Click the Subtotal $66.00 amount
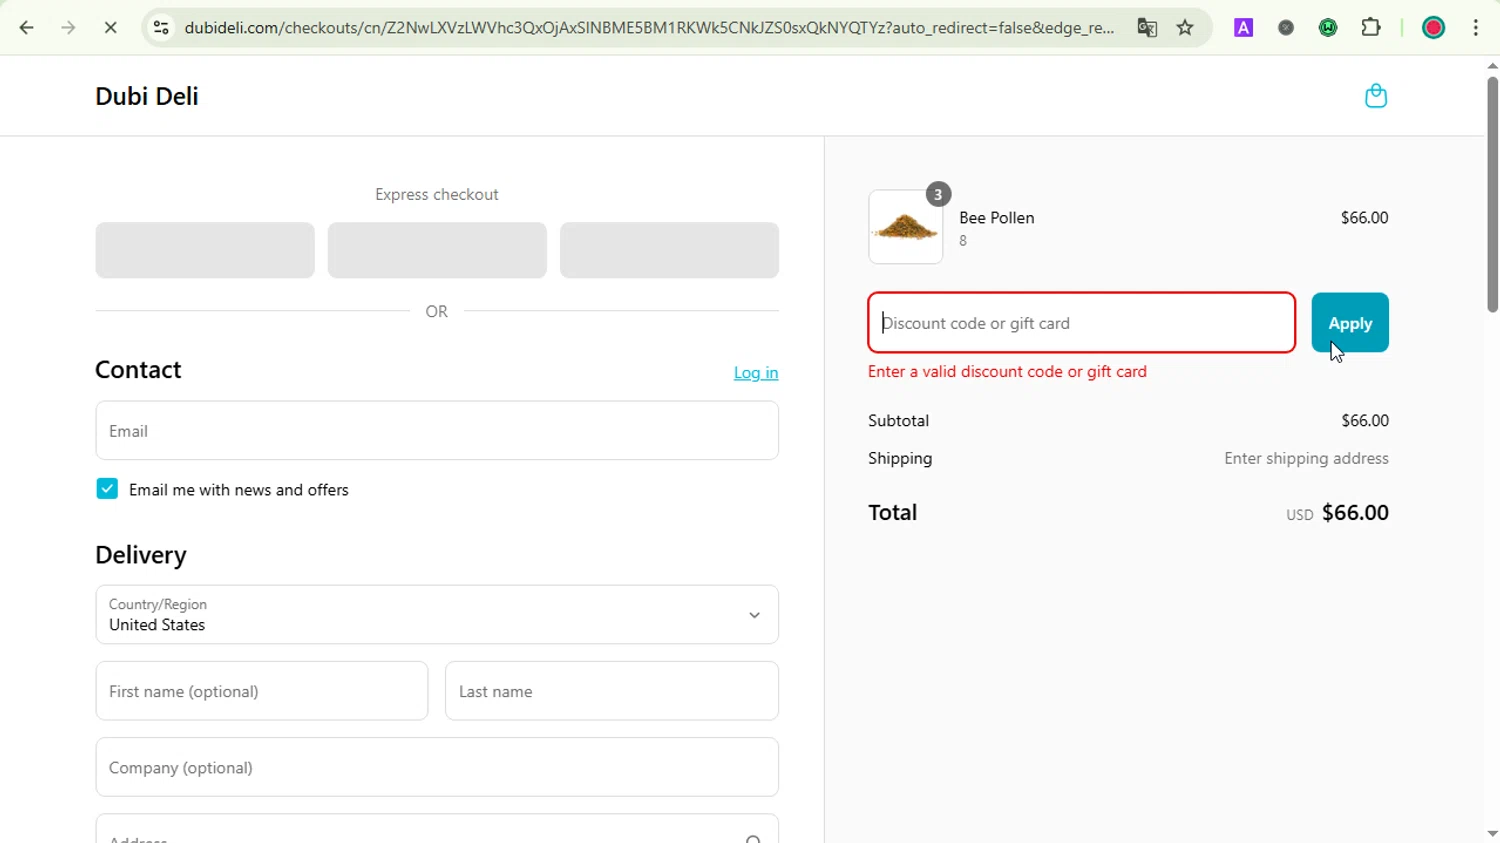Image resolution: width=1500 pixels, height=843 pixels. [x=1365, y=421]
